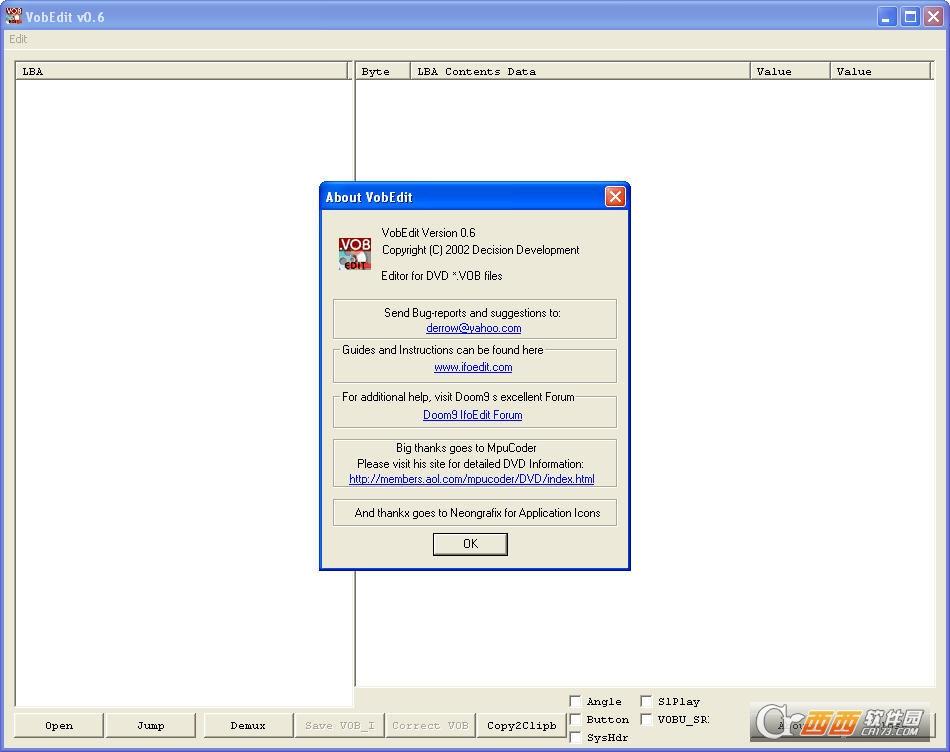Open the derrow@yahoo.com email link

point(474,328)
